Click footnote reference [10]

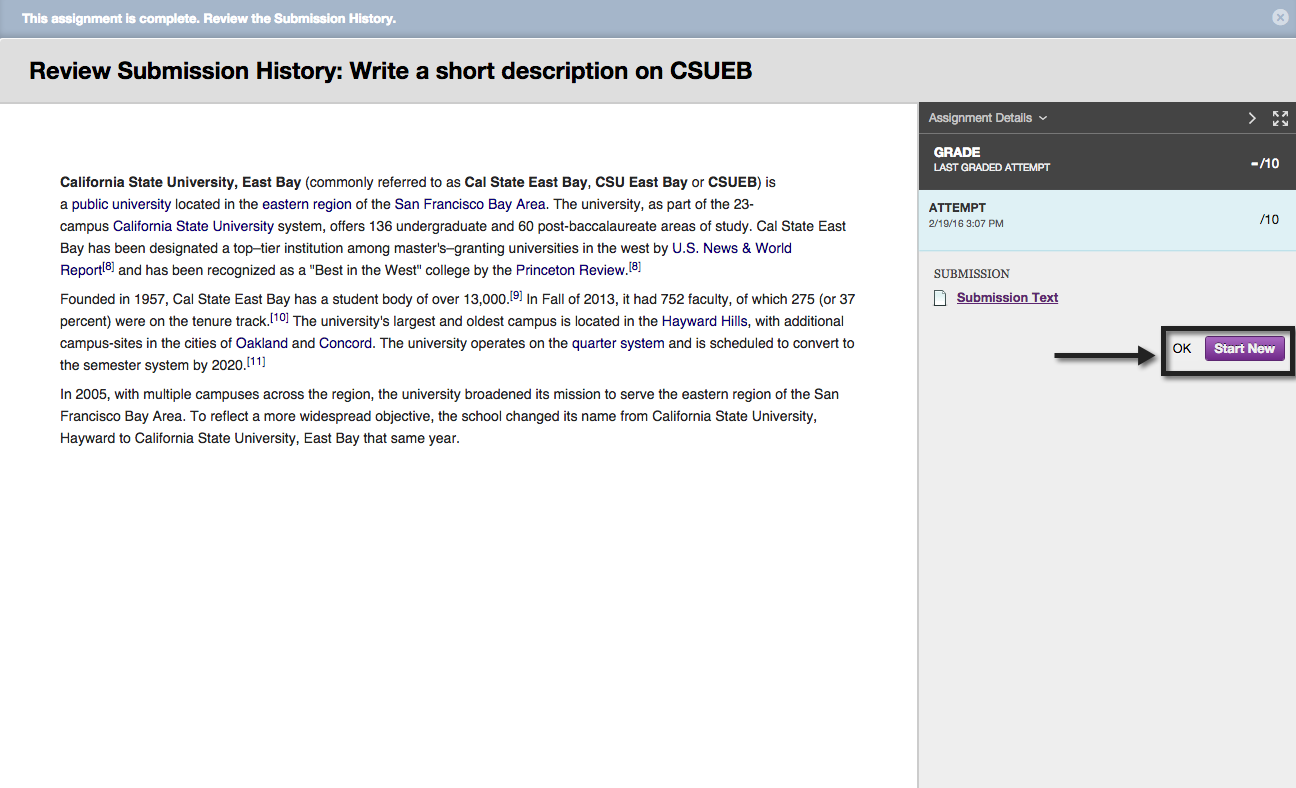tap(279, 317)
